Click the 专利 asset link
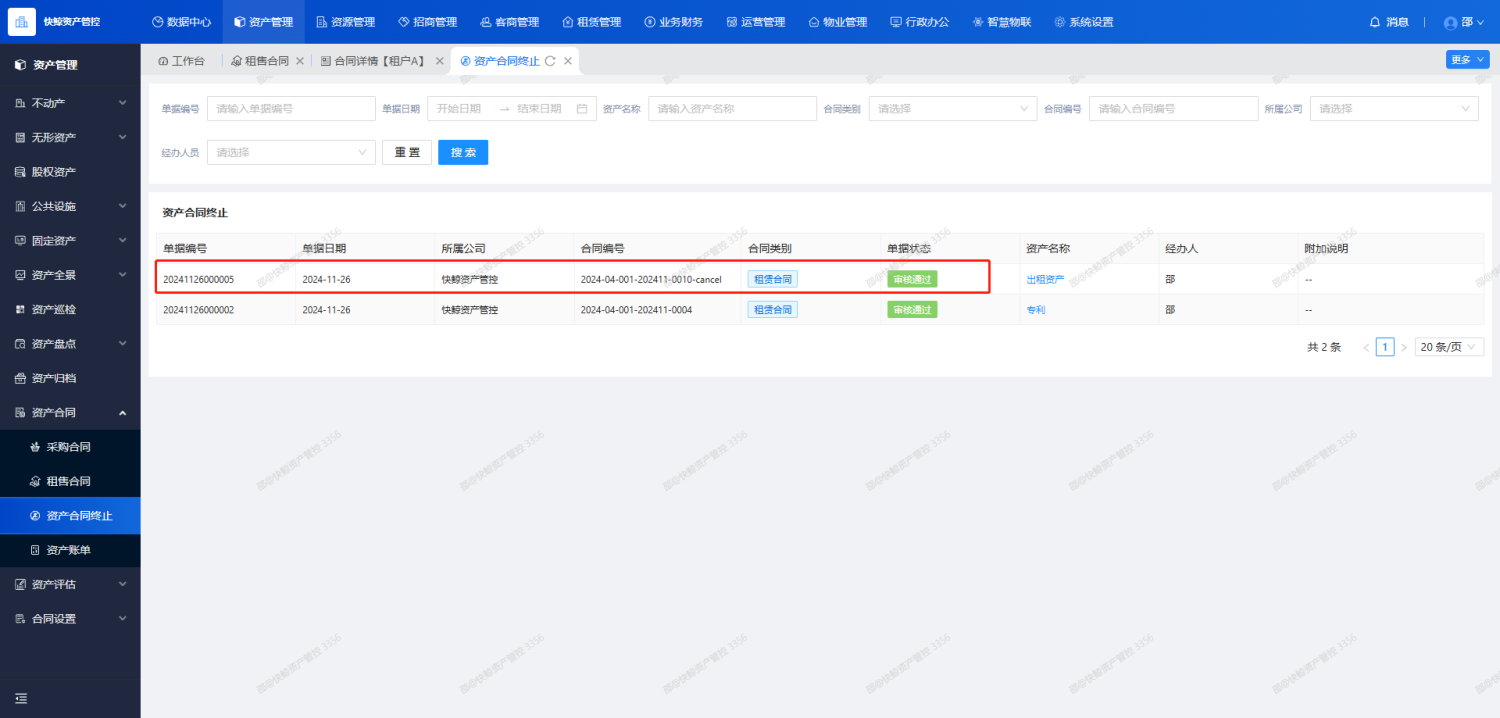 tap(1036, 310)
